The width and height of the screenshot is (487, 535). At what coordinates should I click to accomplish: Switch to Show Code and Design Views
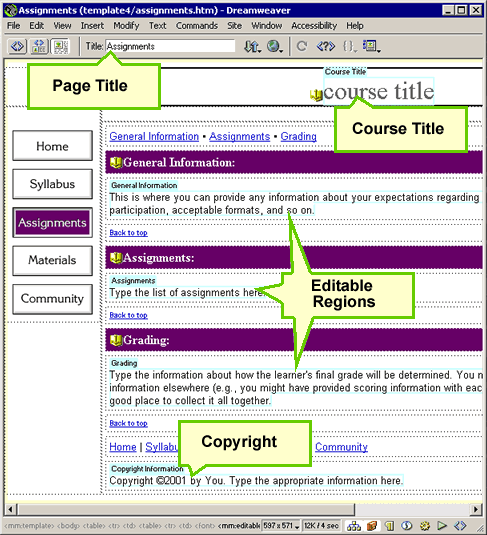click(39, 46)
